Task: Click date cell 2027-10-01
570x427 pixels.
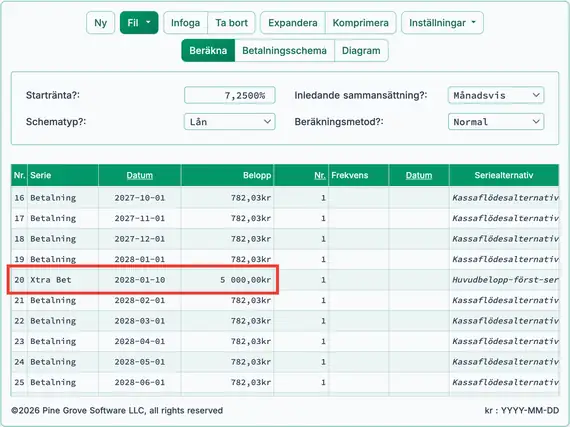Action: coord(140,198)
